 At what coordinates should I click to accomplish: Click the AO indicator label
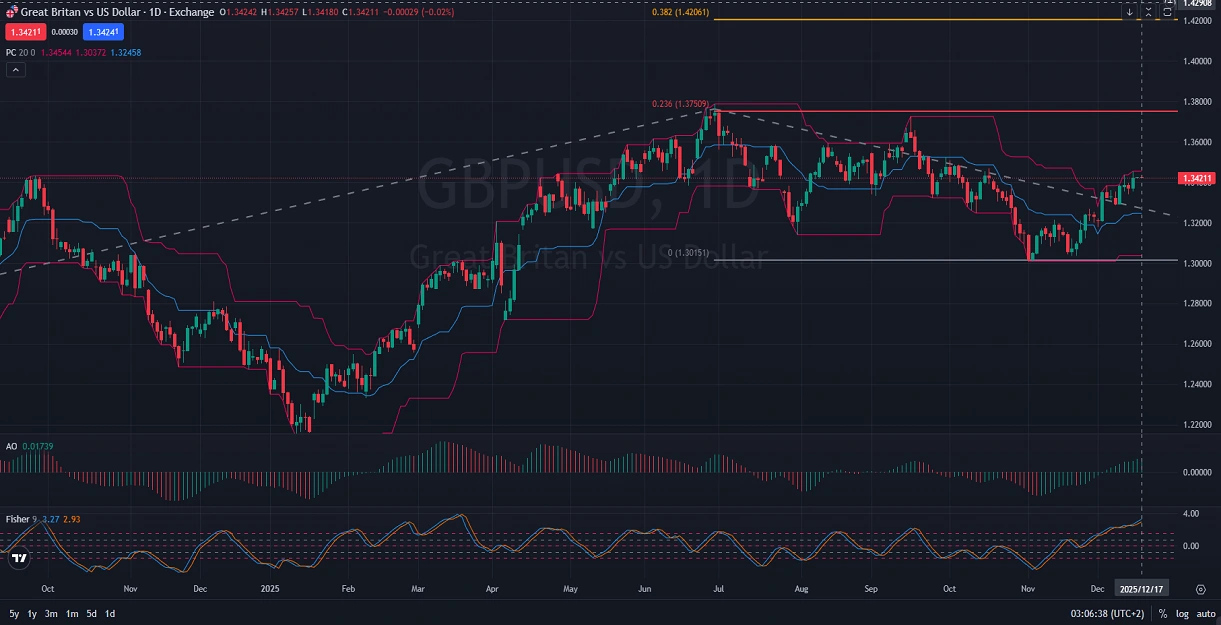(x=11, y=445)
